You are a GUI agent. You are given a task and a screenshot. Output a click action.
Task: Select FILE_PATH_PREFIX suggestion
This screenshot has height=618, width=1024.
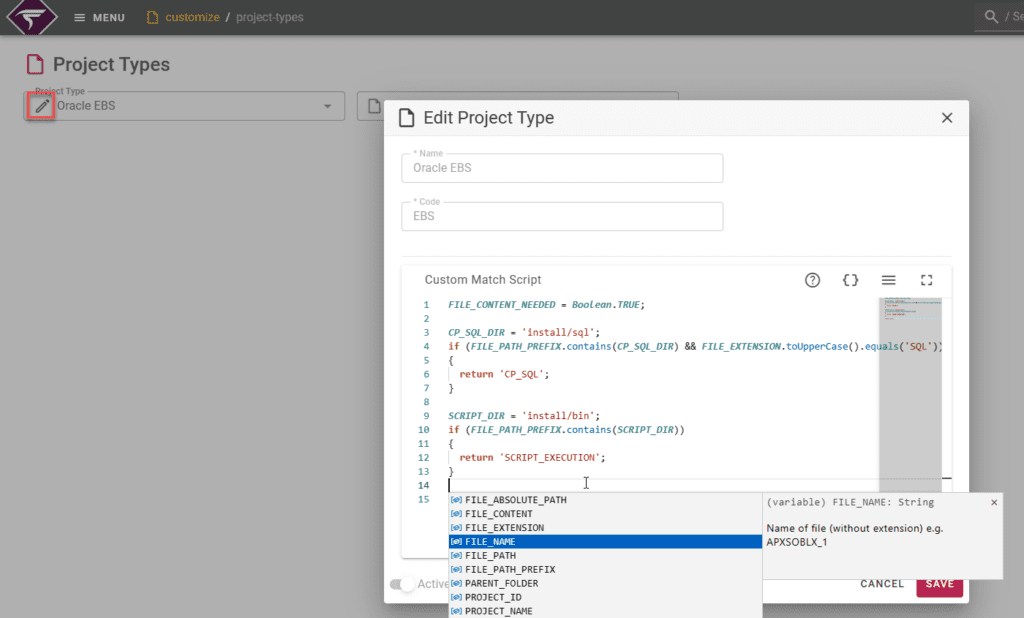tap(605, 570)
